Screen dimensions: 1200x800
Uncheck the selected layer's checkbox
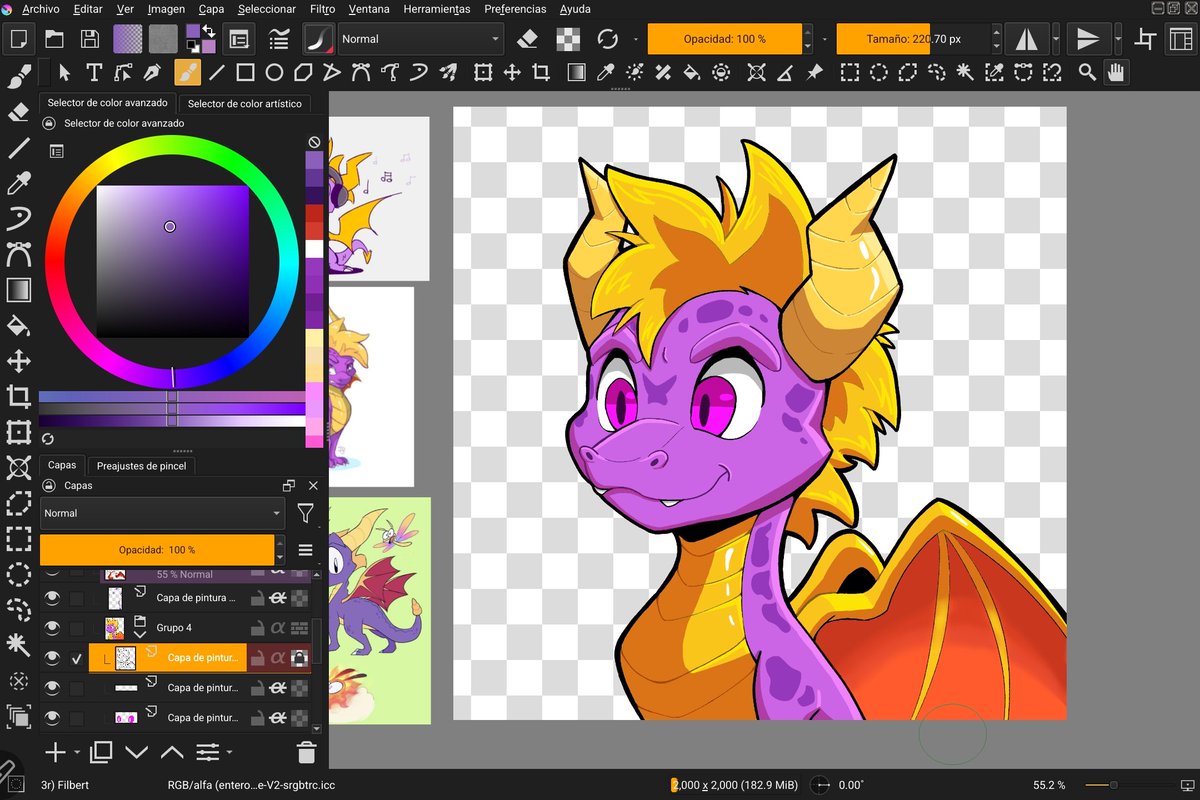coord(77,658)
